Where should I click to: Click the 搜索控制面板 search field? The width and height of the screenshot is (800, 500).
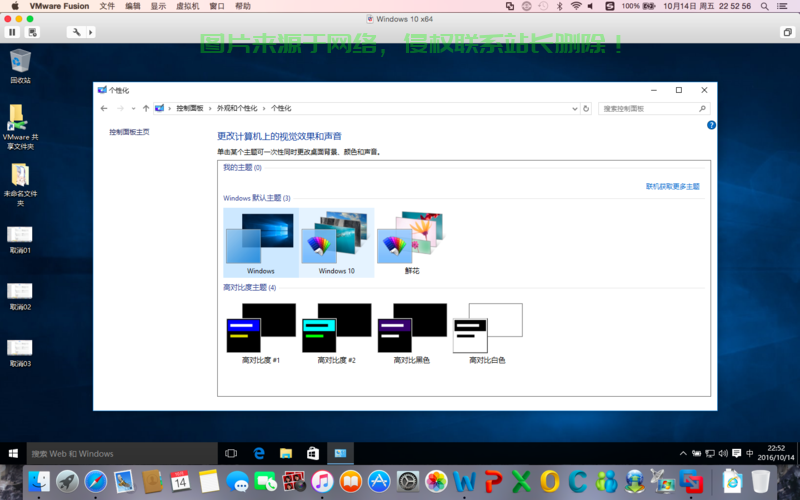(x=654, y=108)
